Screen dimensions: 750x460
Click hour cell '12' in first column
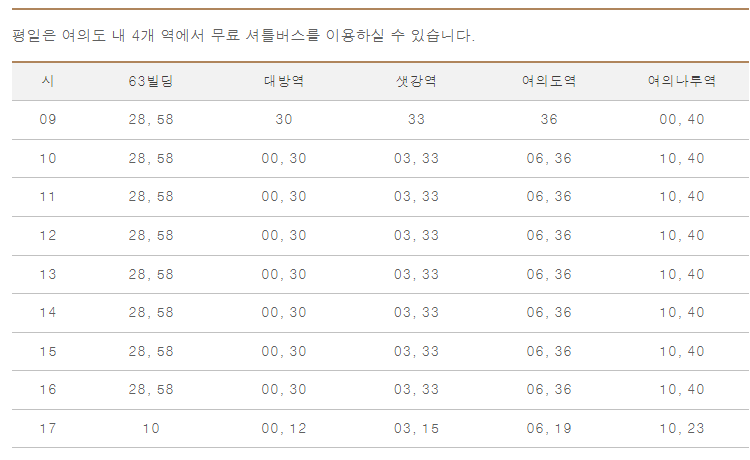(x=48, y=235)
